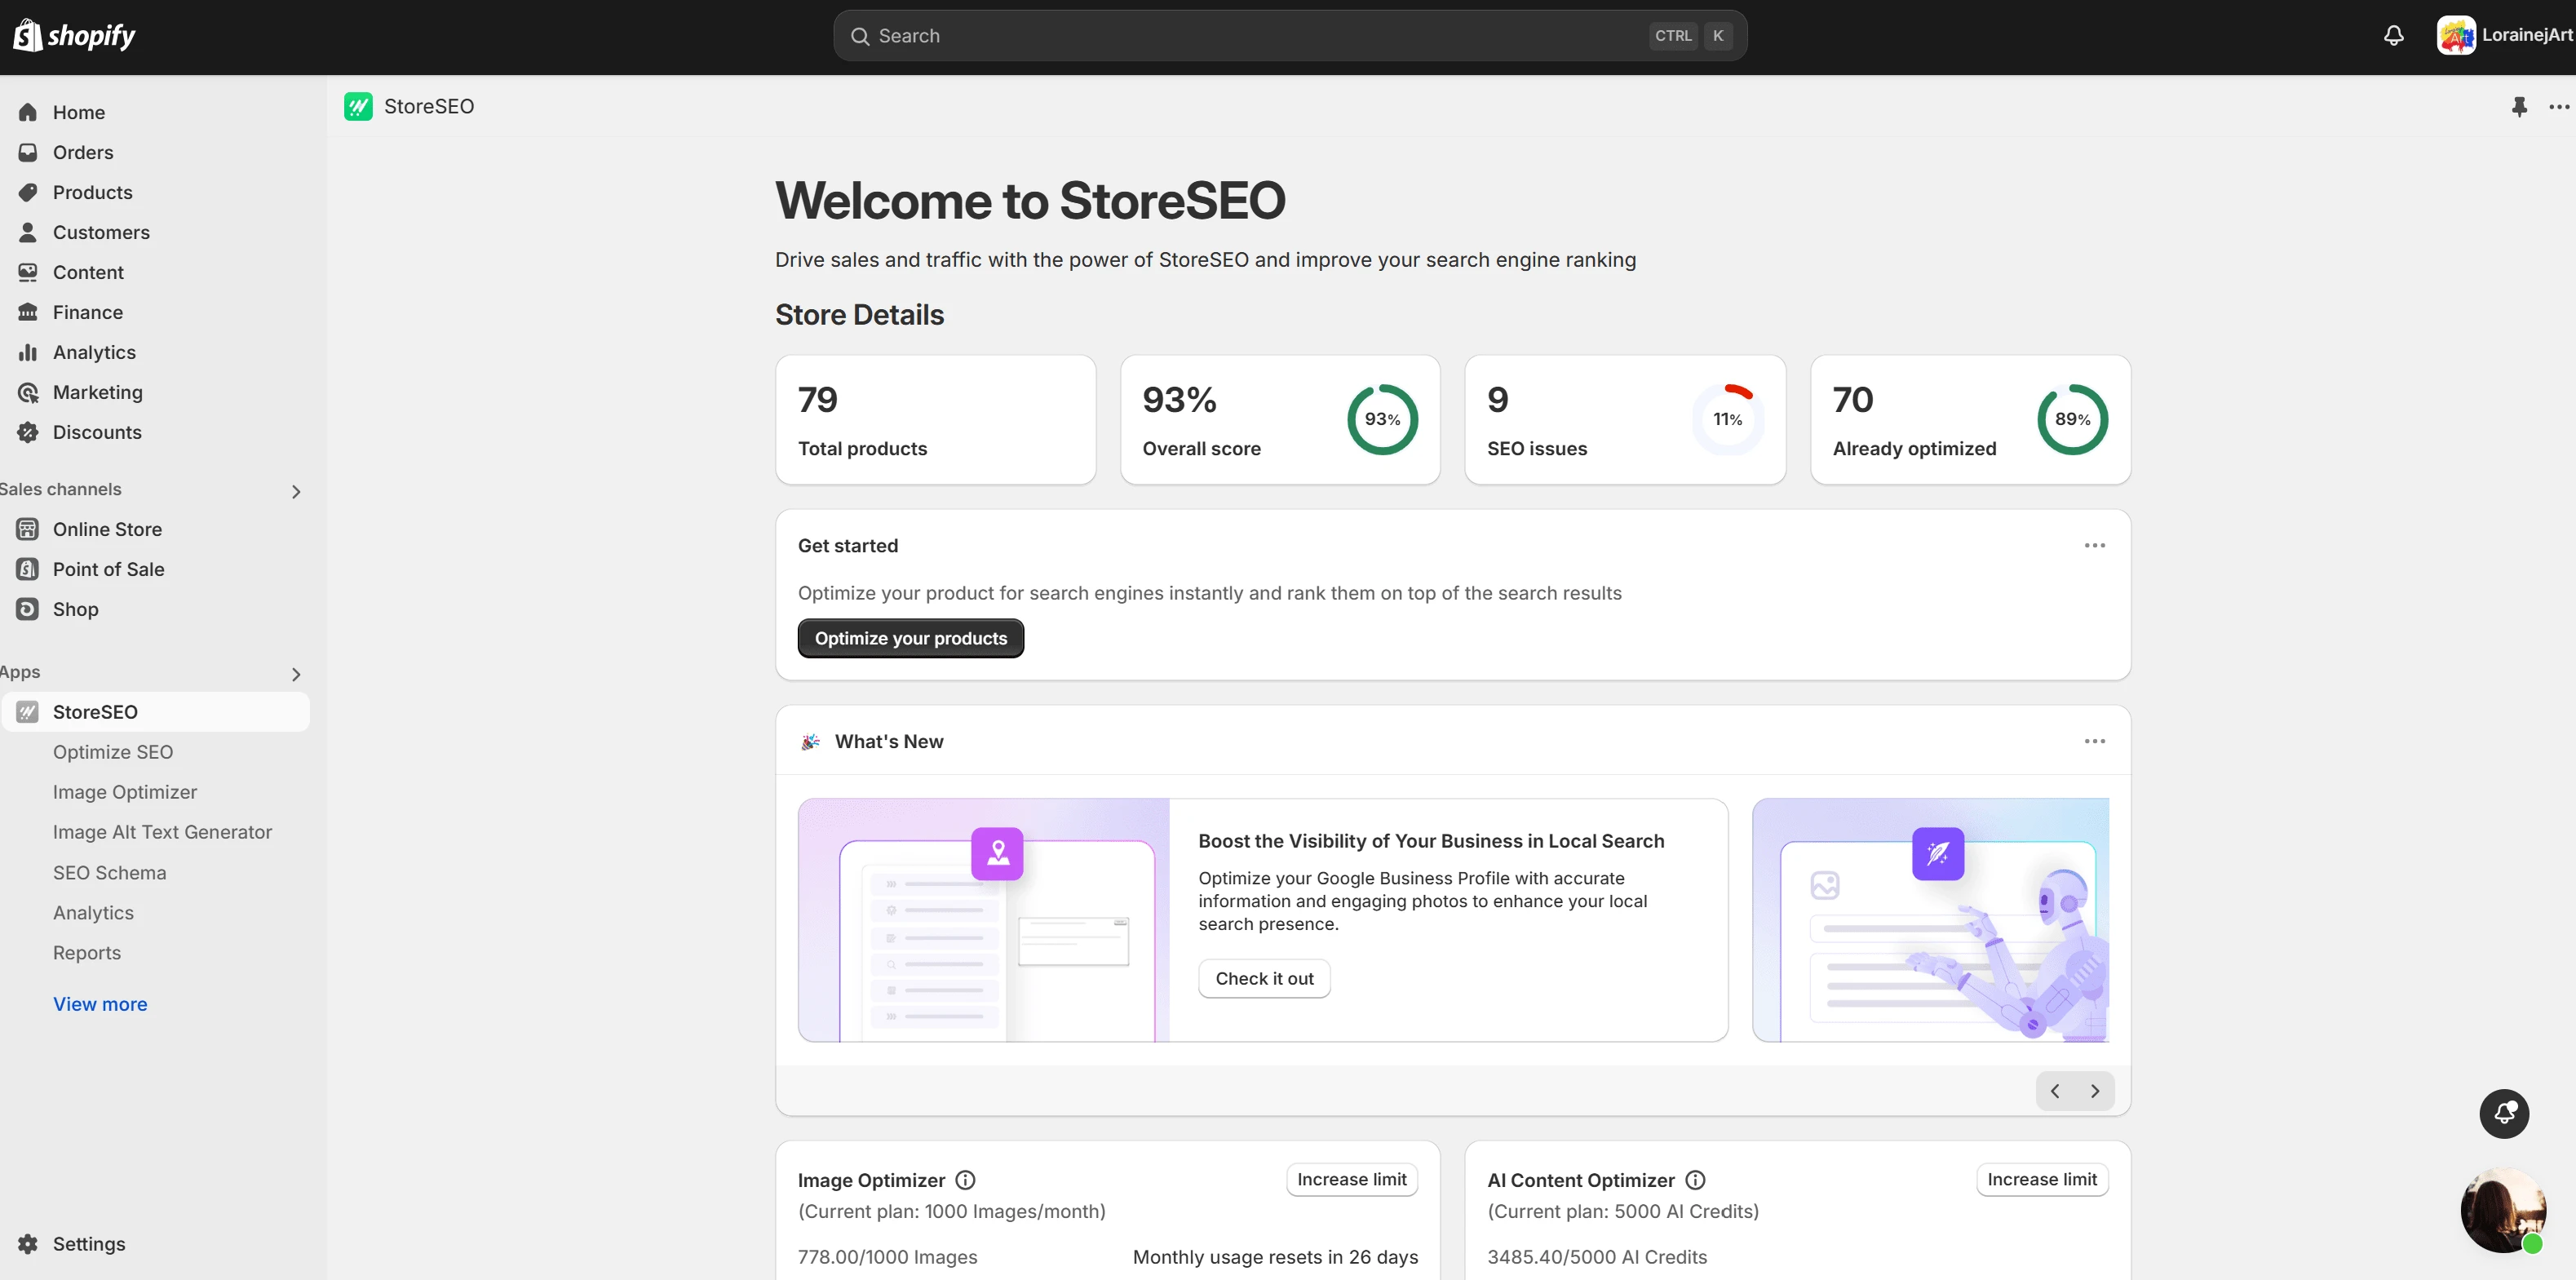Click Optimize your products button
This screenshot has width=2576, height=1280.
[910, 638]
